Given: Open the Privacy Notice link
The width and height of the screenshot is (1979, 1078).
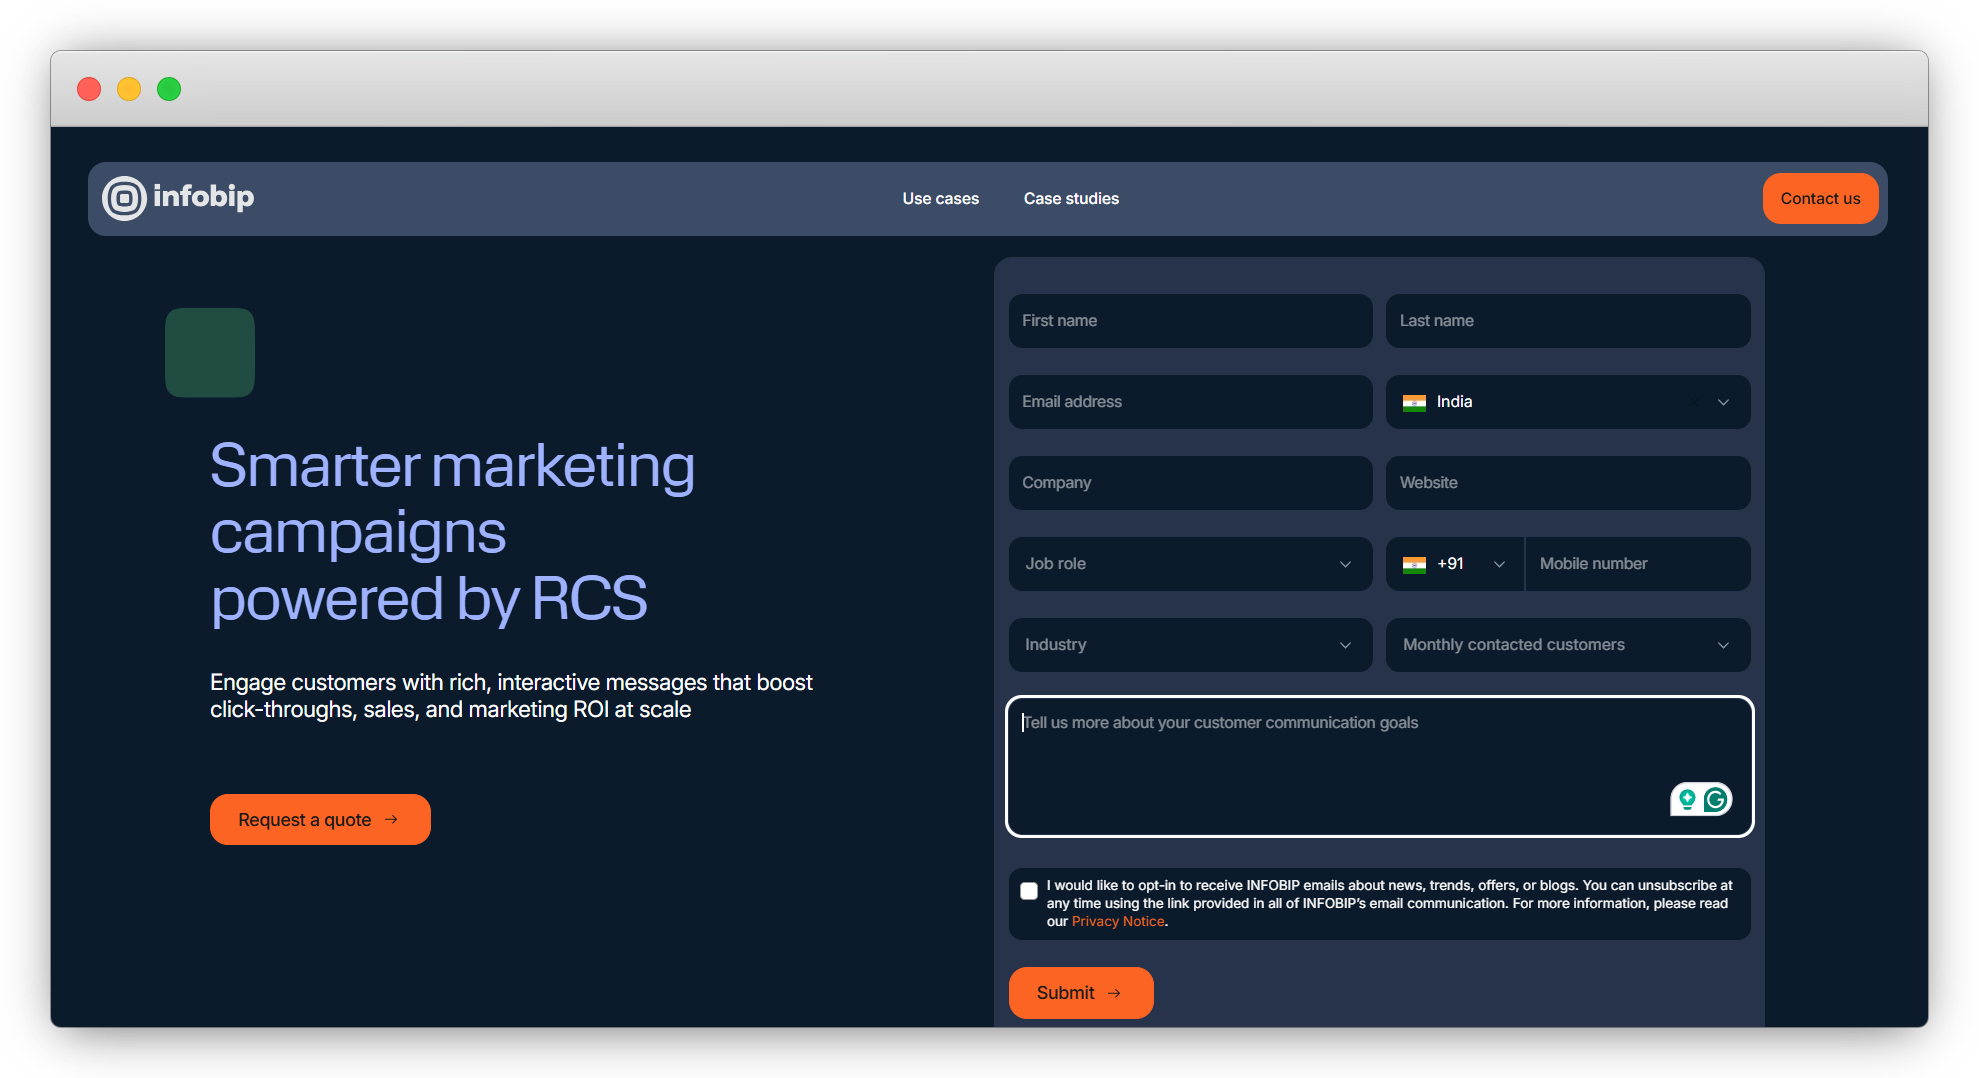Looking at the screenshot, I should (x=1118, y=921).
